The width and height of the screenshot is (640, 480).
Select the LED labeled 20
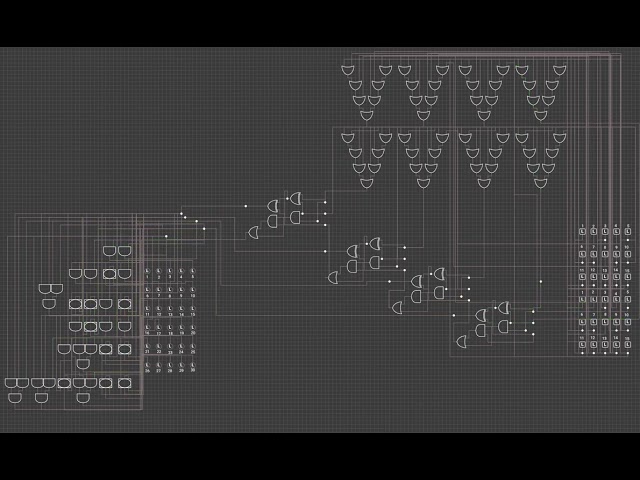point(193,328)
